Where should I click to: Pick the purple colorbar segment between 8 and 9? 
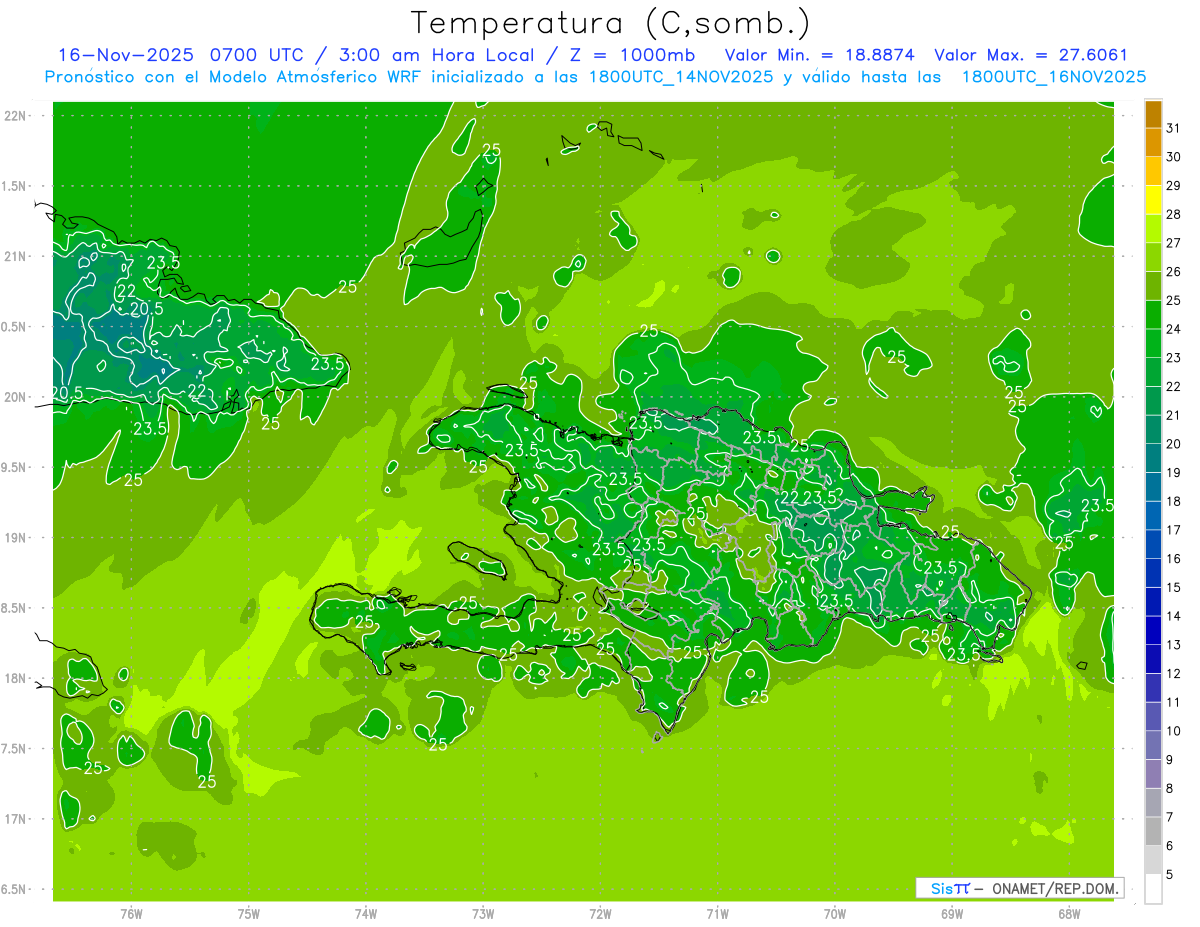[x=1153, y=774]
